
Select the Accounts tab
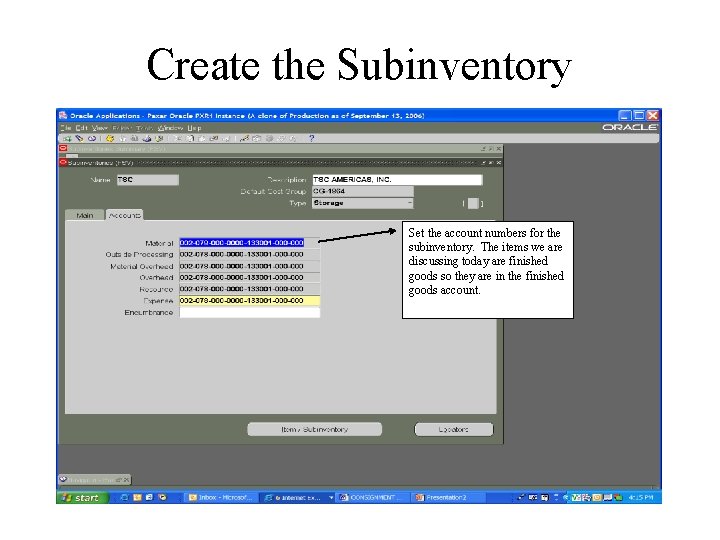124,215
